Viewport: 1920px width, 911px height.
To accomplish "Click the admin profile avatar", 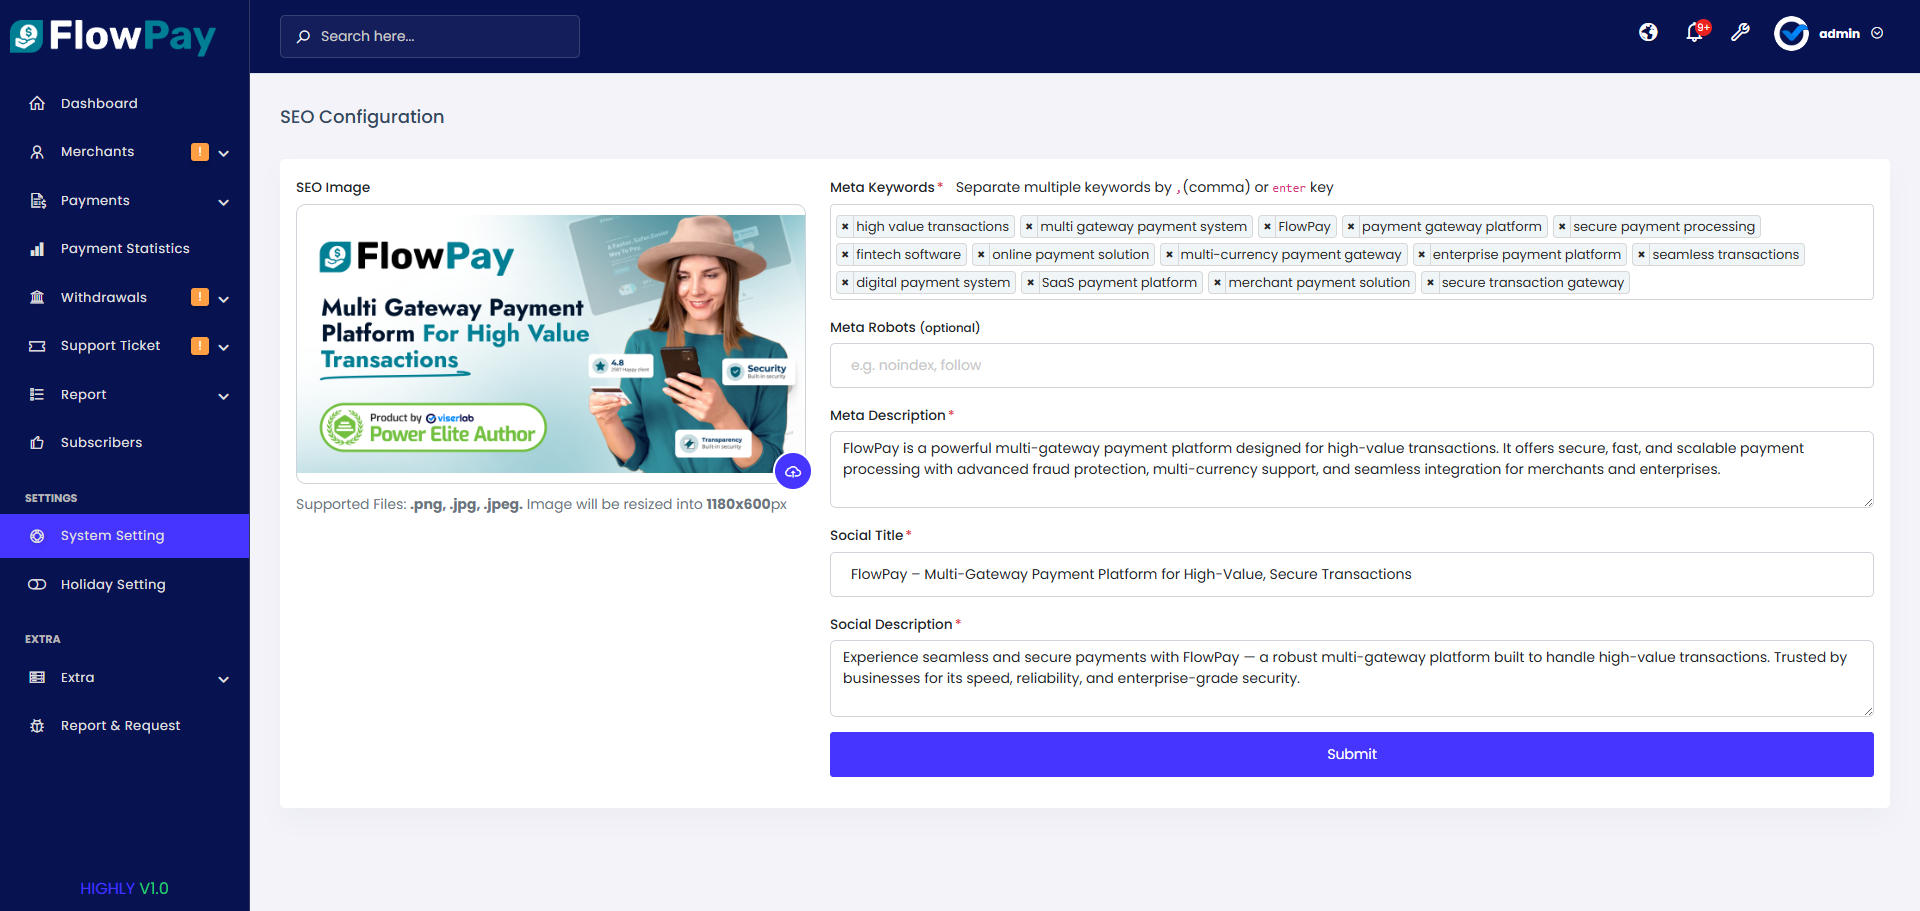I will (1791, 34).
